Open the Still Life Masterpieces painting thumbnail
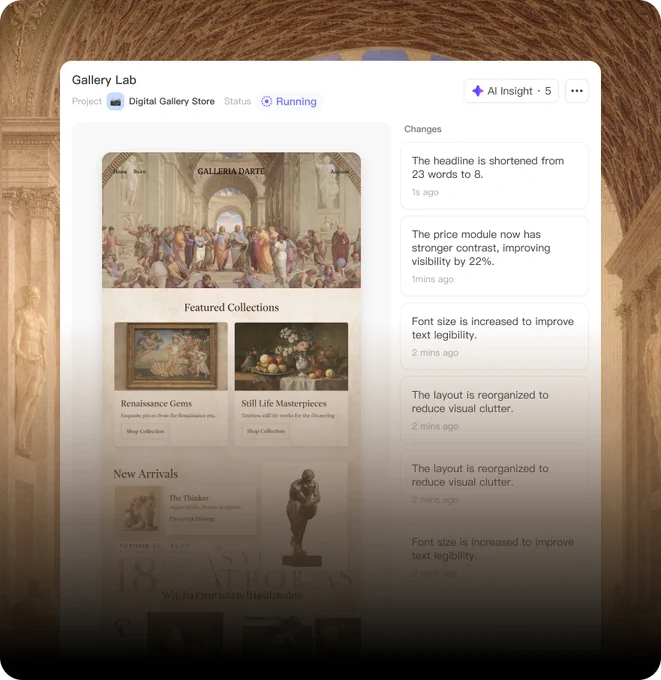Screen dimensions: 661x680 coord(291,356)
